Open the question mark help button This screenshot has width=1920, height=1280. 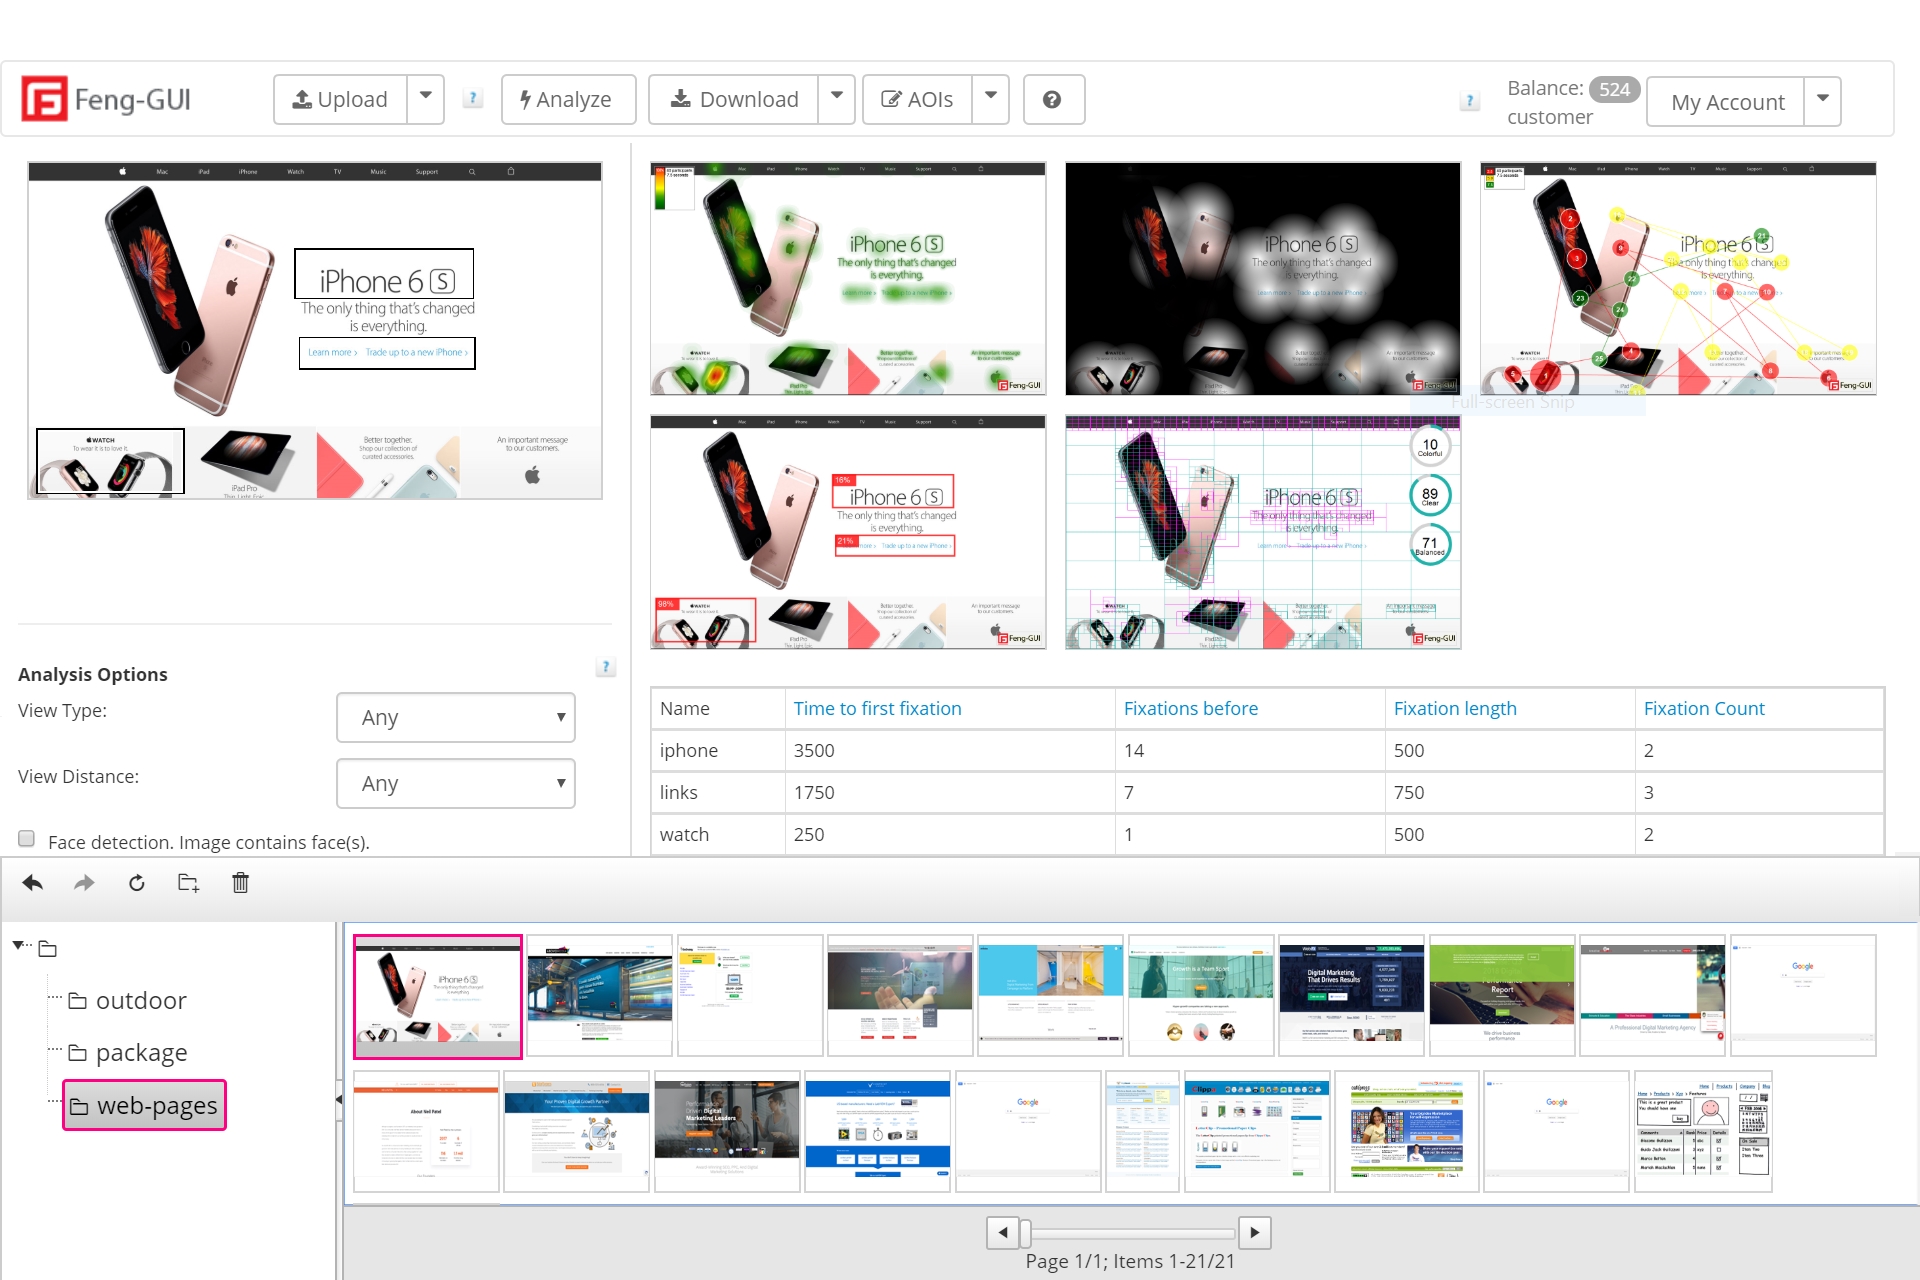click(x=1052, y=100)
